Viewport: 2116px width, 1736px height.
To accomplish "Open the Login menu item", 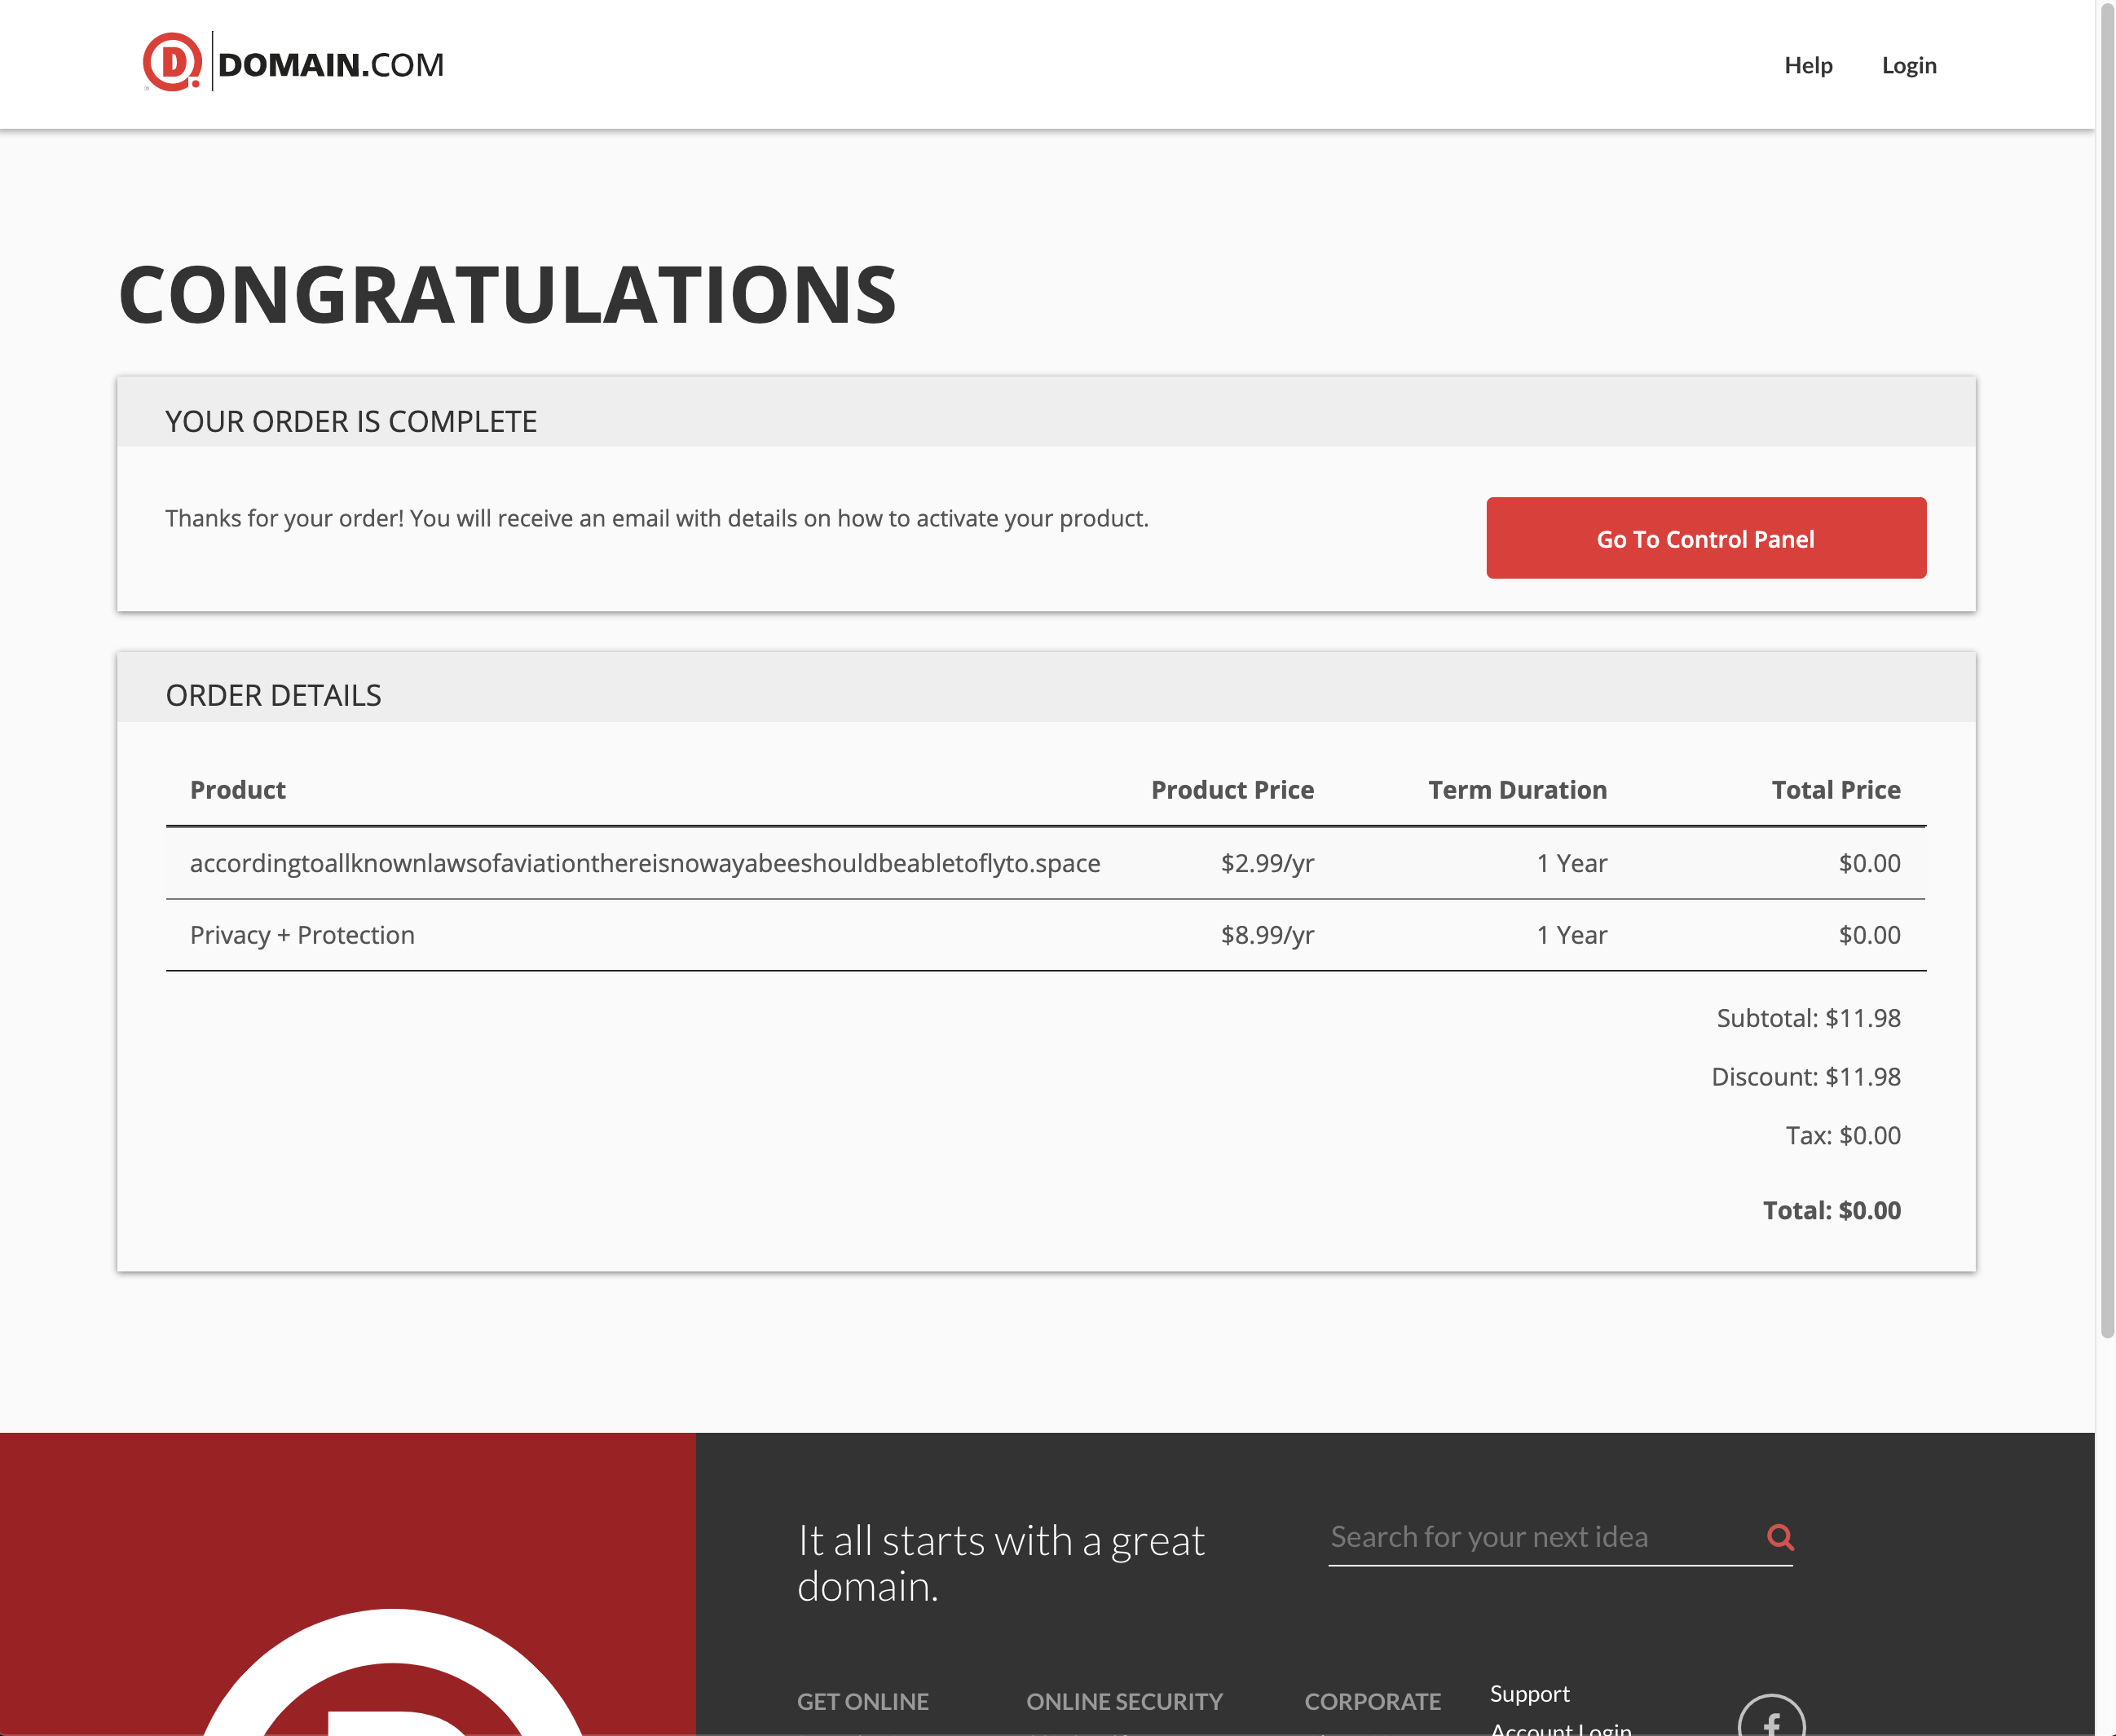I will tap(1908, 66).
